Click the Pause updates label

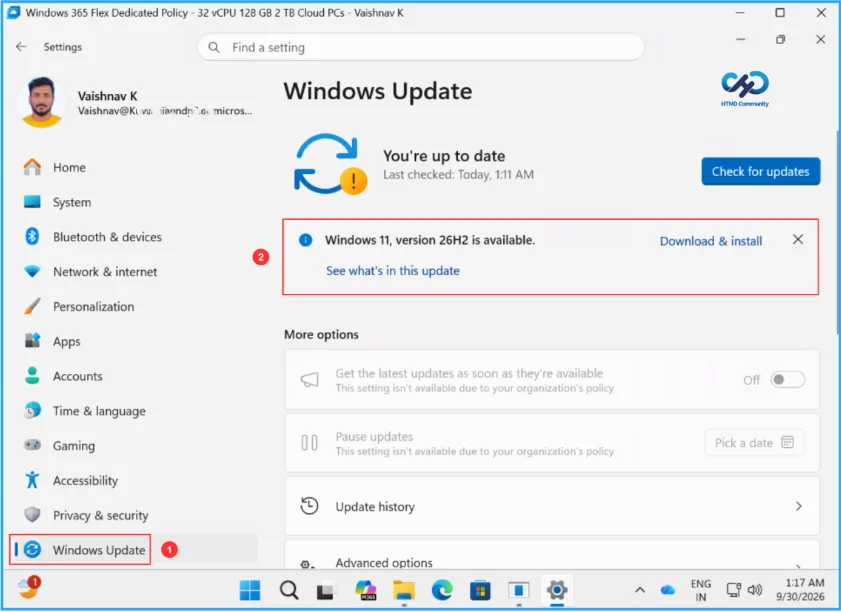374,437
